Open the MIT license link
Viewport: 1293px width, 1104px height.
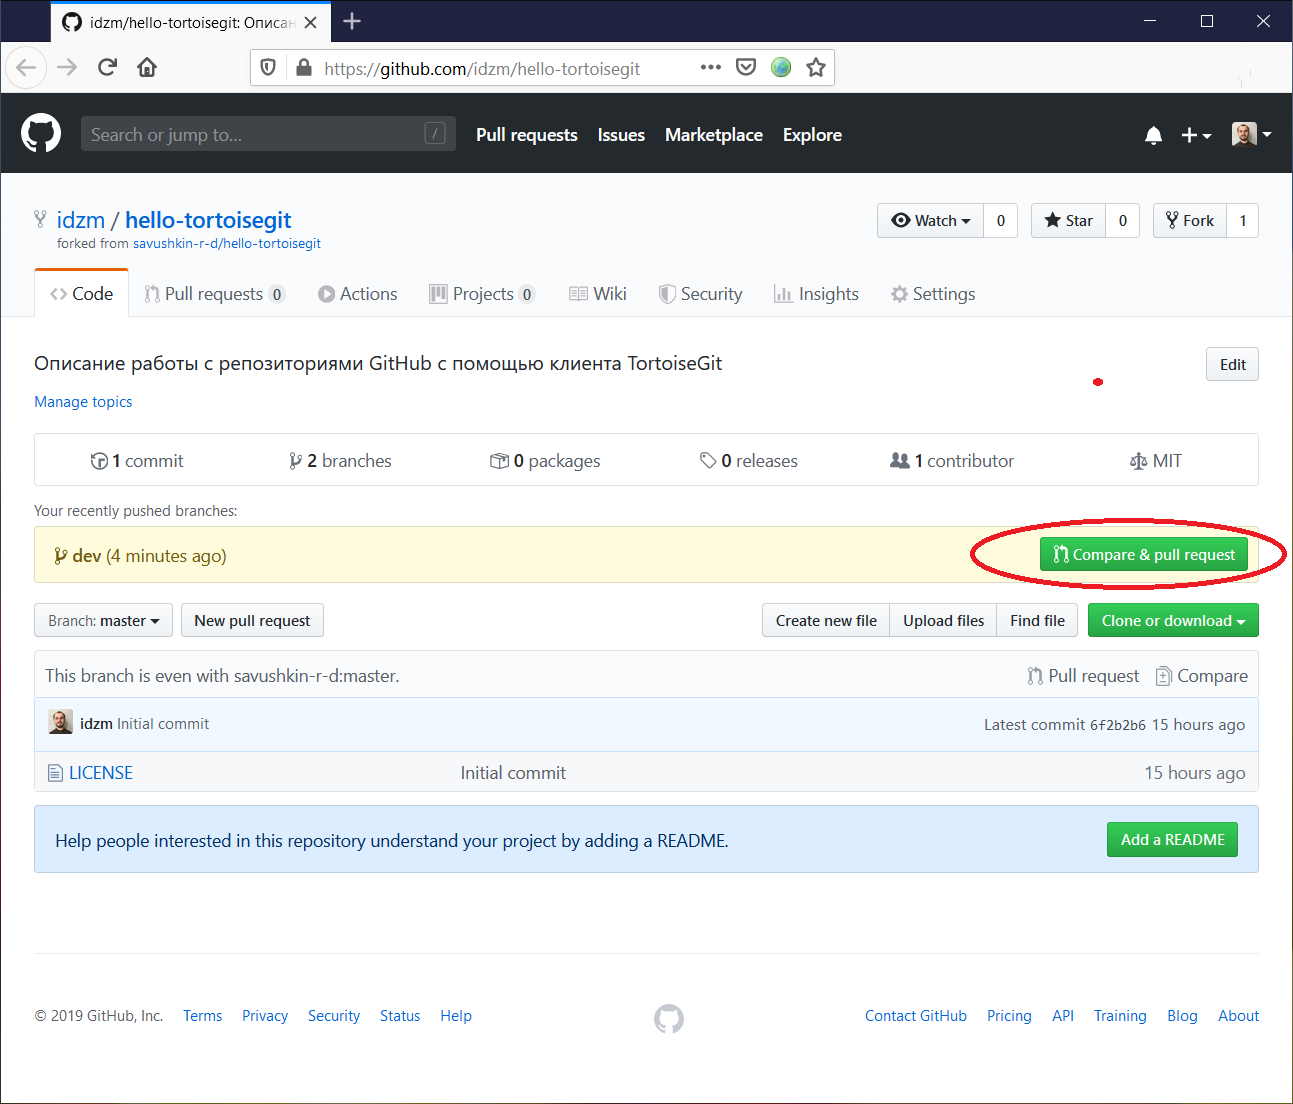pos(1155,461)
